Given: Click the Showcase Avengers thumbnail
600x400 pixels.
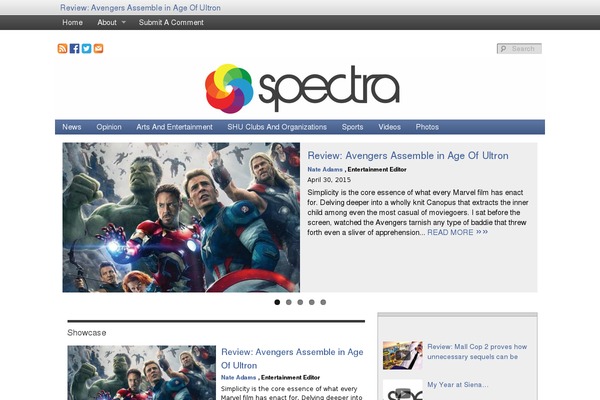Looking at the screenshot, I should (x=142, y=373).
